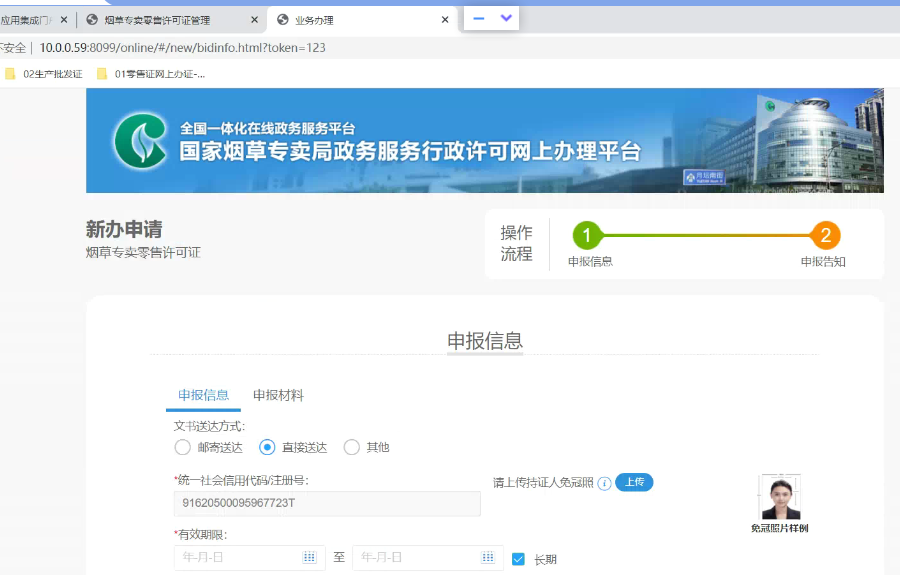Select 直接送达 delivery option
The height and width of the screenshot is (575, 900).
coord(267,447)
